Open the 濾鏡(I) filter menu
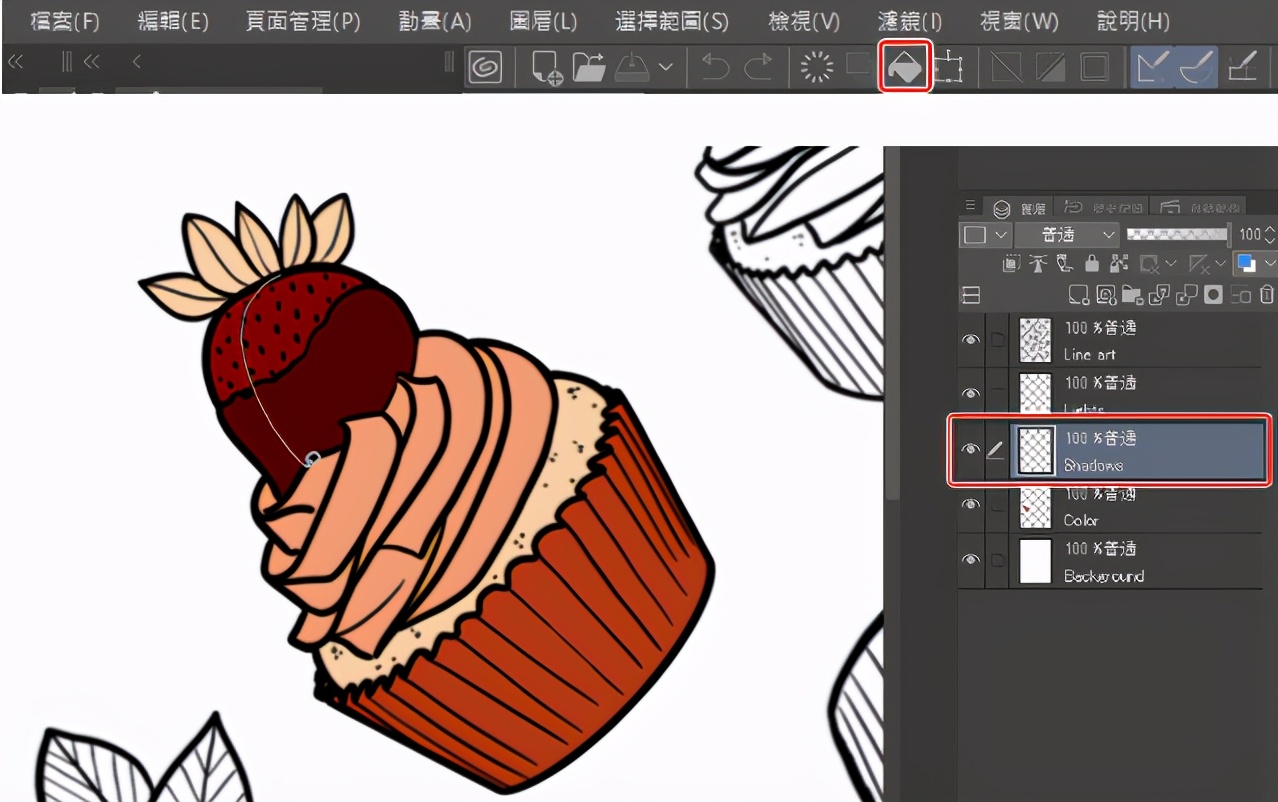Viewport: 1278px width, 802px height. pos(909,21)
